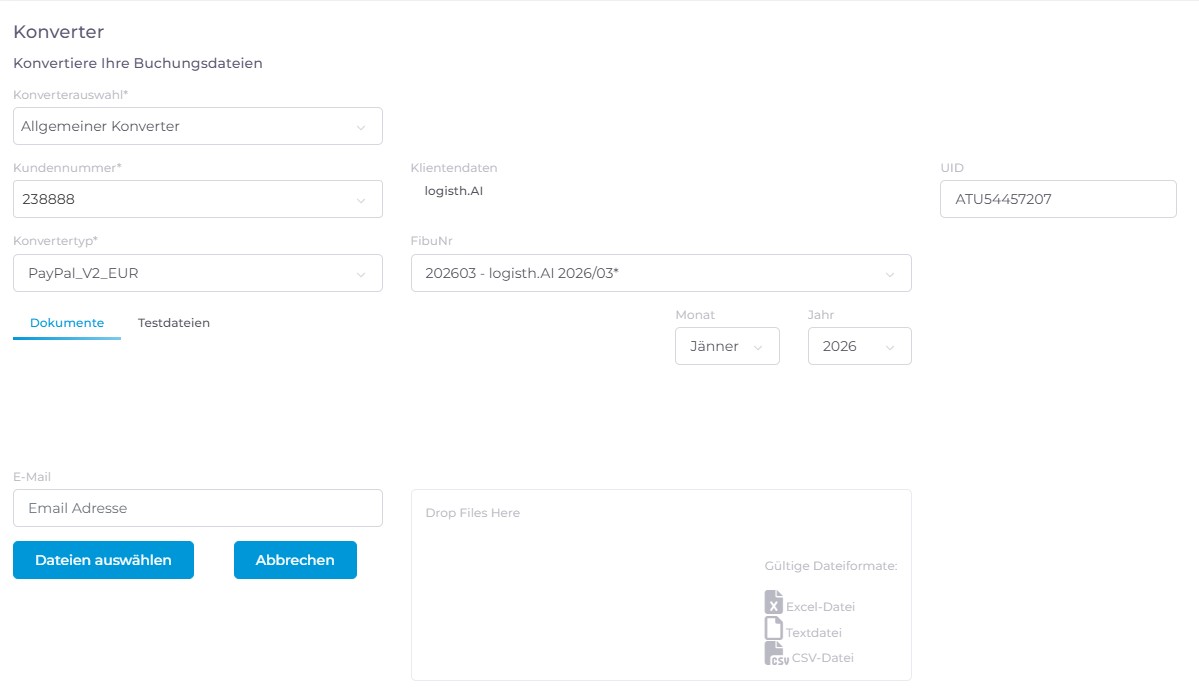Click into the UID text field
1199x694 pixels.
[1058, 199]
